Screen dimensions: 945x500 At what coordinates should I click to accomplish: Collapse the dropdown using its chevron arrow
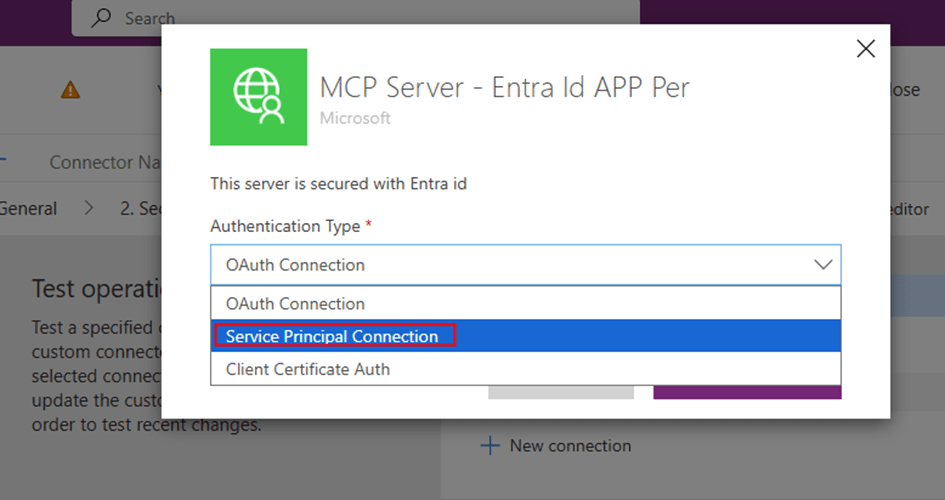[822, 265]
